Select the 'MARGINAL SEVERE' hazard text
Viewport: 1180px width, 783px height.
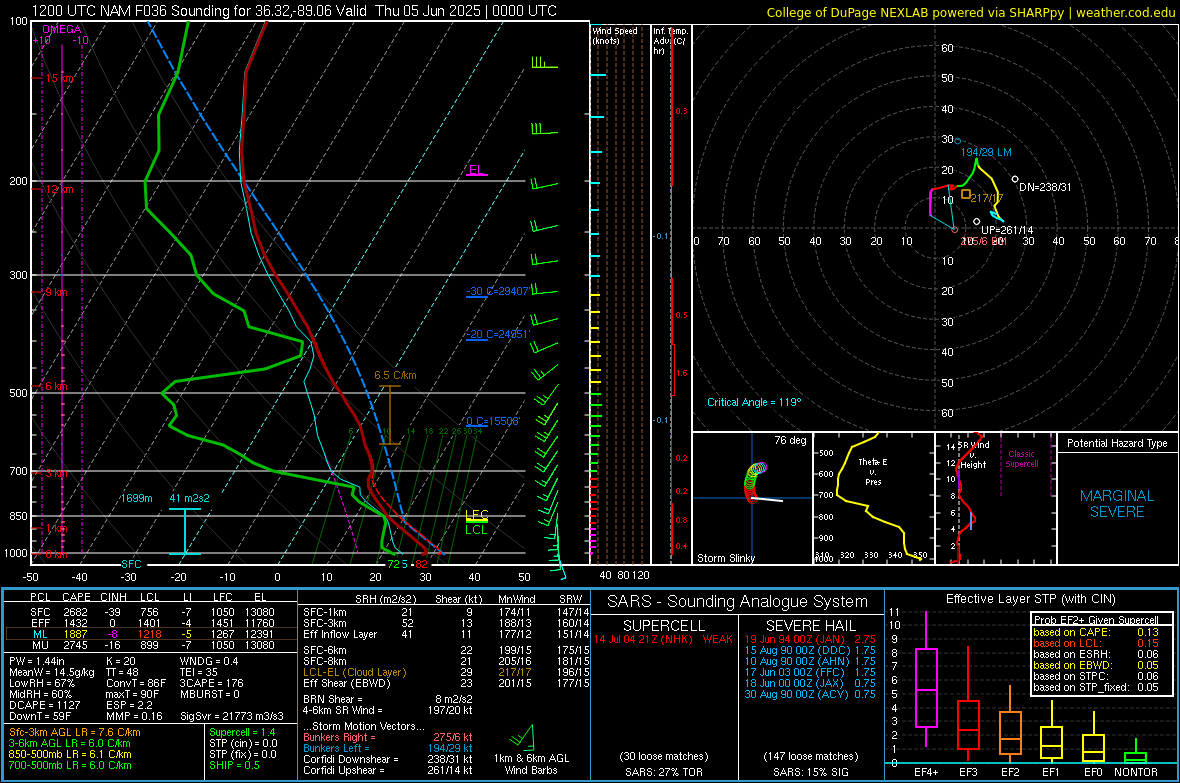pyautogui.click(x=1117, y=504)
